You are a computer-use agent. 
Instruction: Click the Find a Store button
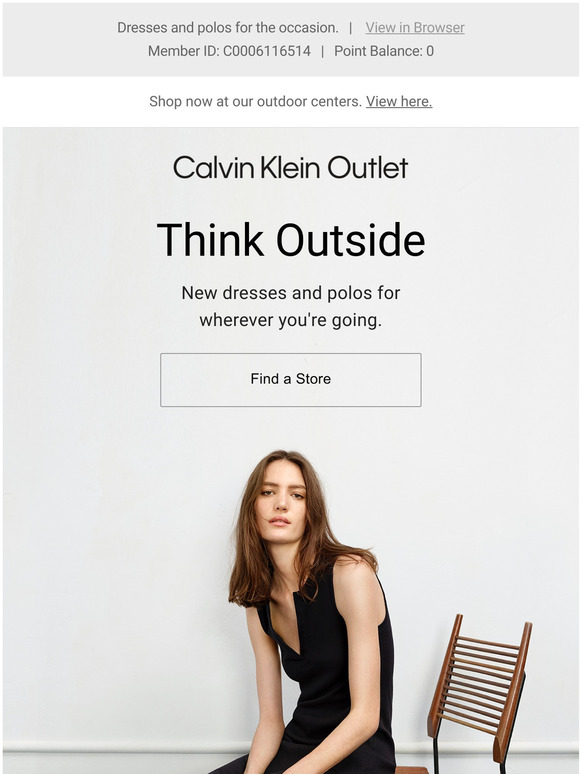[291, 380]
